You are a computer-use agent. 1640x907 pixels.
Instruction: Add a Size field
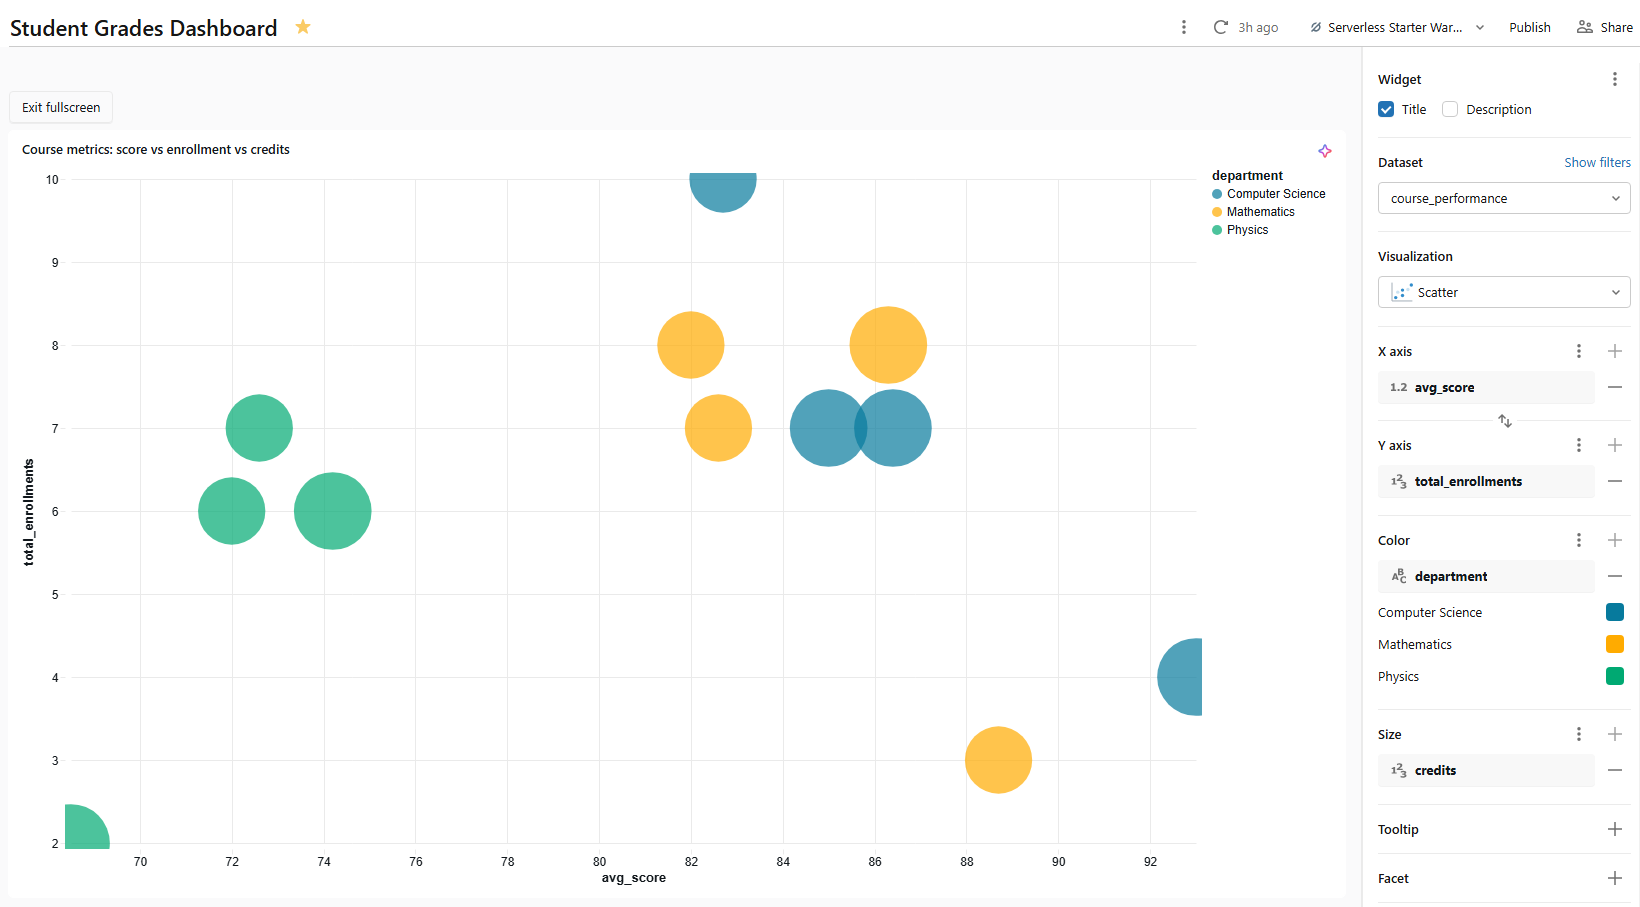[x=1615, y=734]
